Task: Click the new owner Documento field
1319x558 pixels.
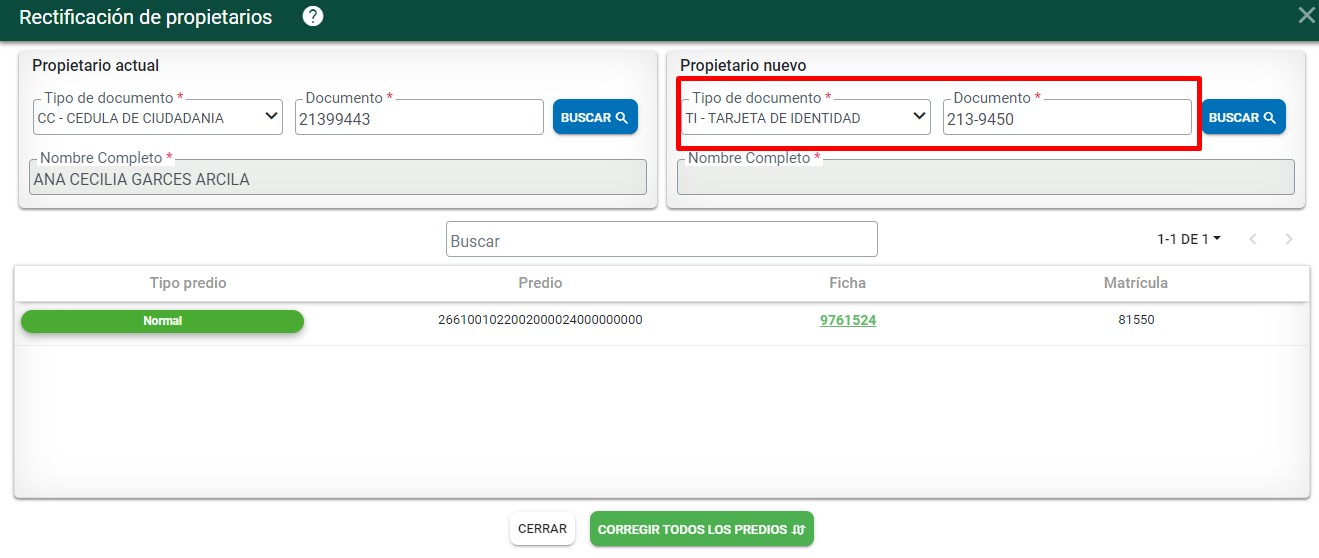Action: click(x=1066, y=118)
